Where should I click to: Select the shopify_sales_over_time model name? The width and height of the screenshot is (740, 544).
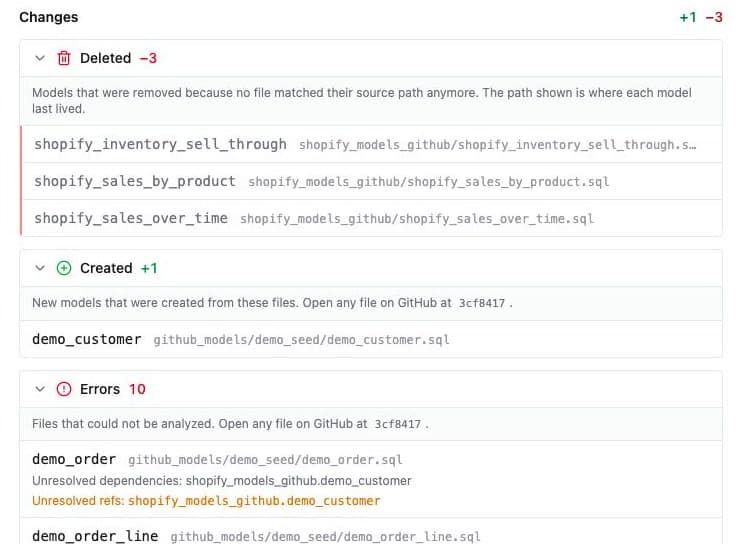click(x=131, y=218)
